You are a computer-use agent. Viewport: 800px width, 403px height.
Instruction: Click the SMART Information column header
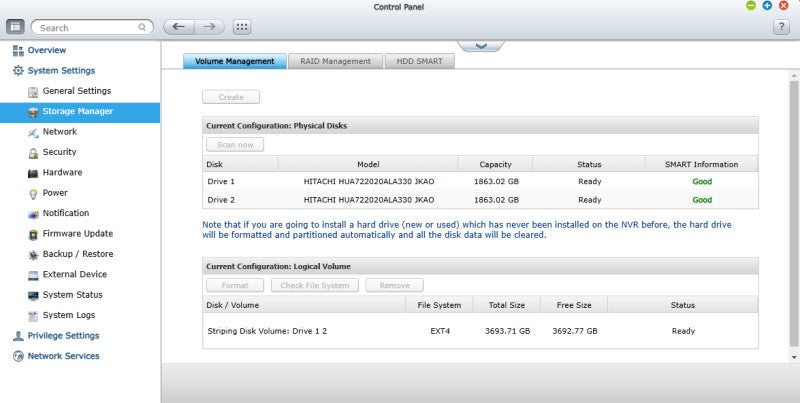(702, 164)
